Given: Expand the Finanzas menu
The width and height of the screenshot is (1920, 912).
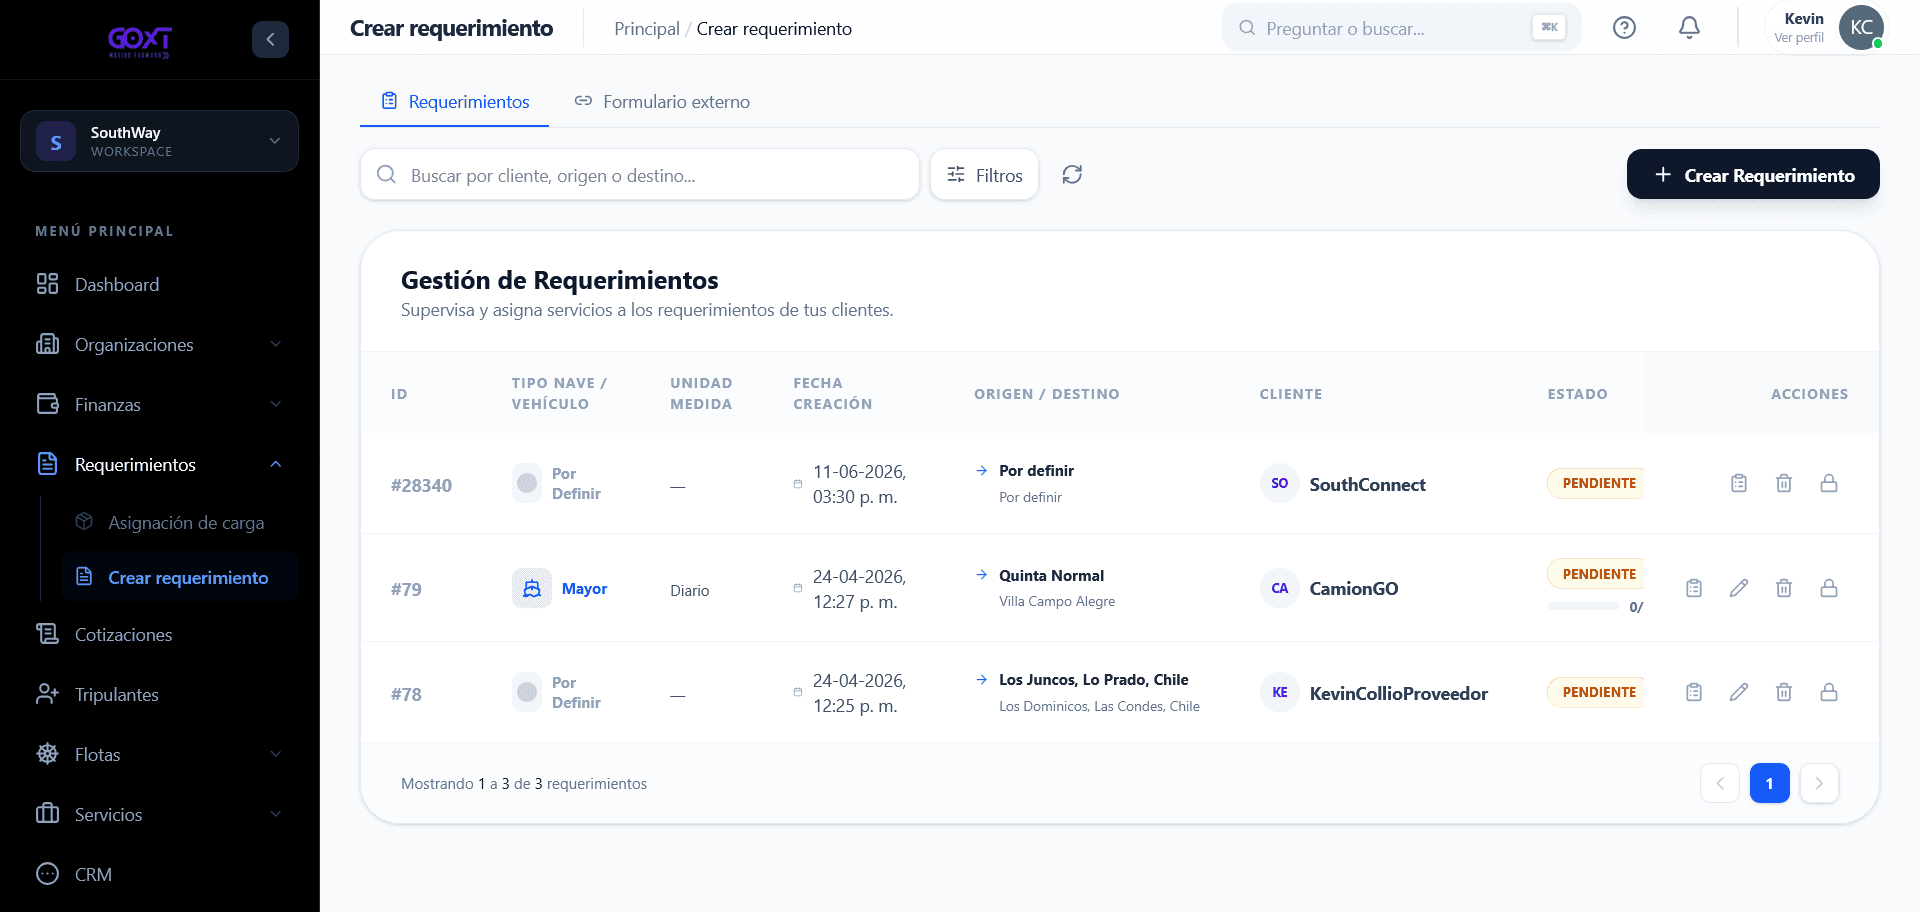Looking at the screenshot, I should point(160,405).
